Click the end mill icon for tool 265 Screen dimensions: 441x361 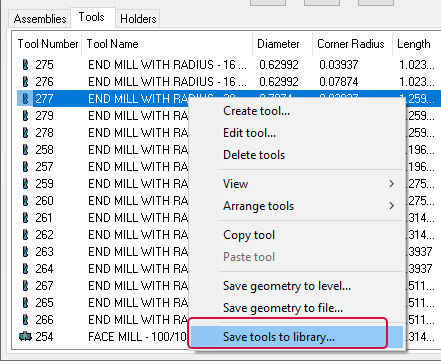click(x=25, y=303)
